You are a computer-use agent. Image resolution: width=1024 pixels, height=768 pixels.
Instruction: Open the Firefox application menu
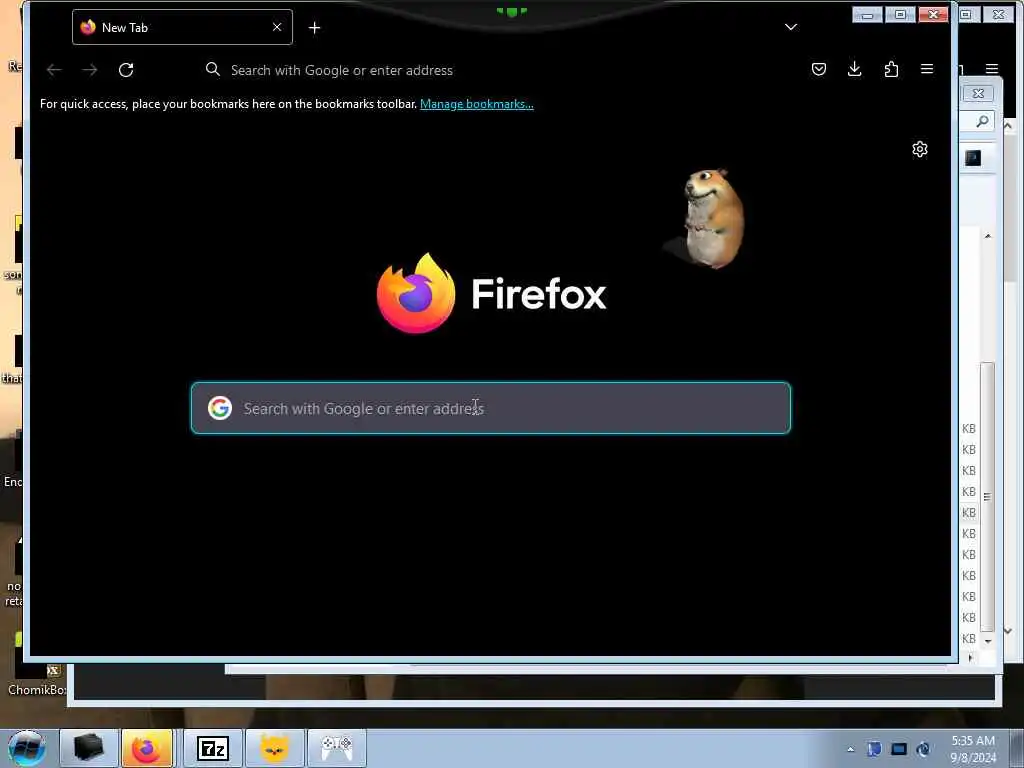[927, 69]
